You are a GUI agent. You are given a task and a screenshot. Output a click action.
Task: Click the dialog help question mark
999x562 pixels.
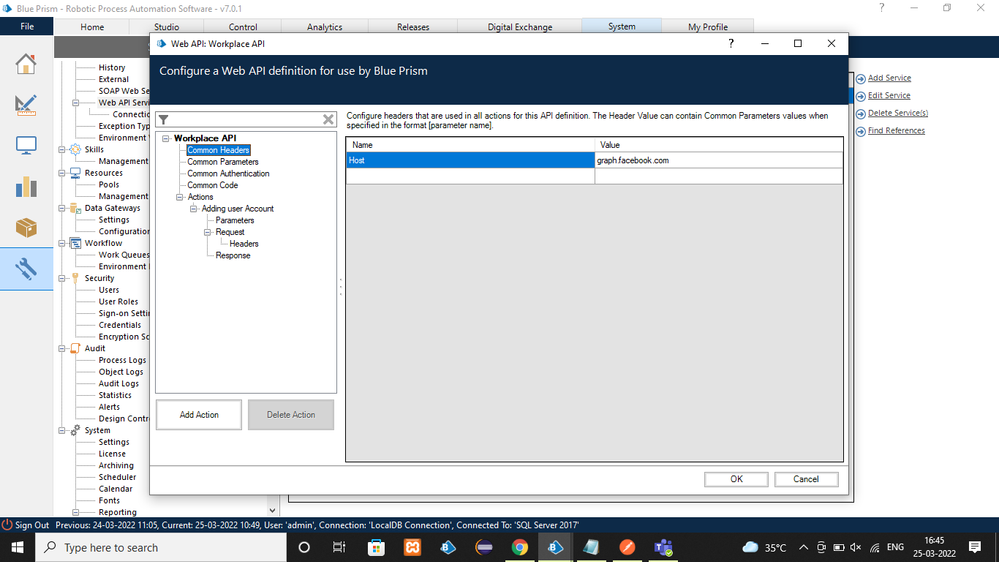coord(731,44)
